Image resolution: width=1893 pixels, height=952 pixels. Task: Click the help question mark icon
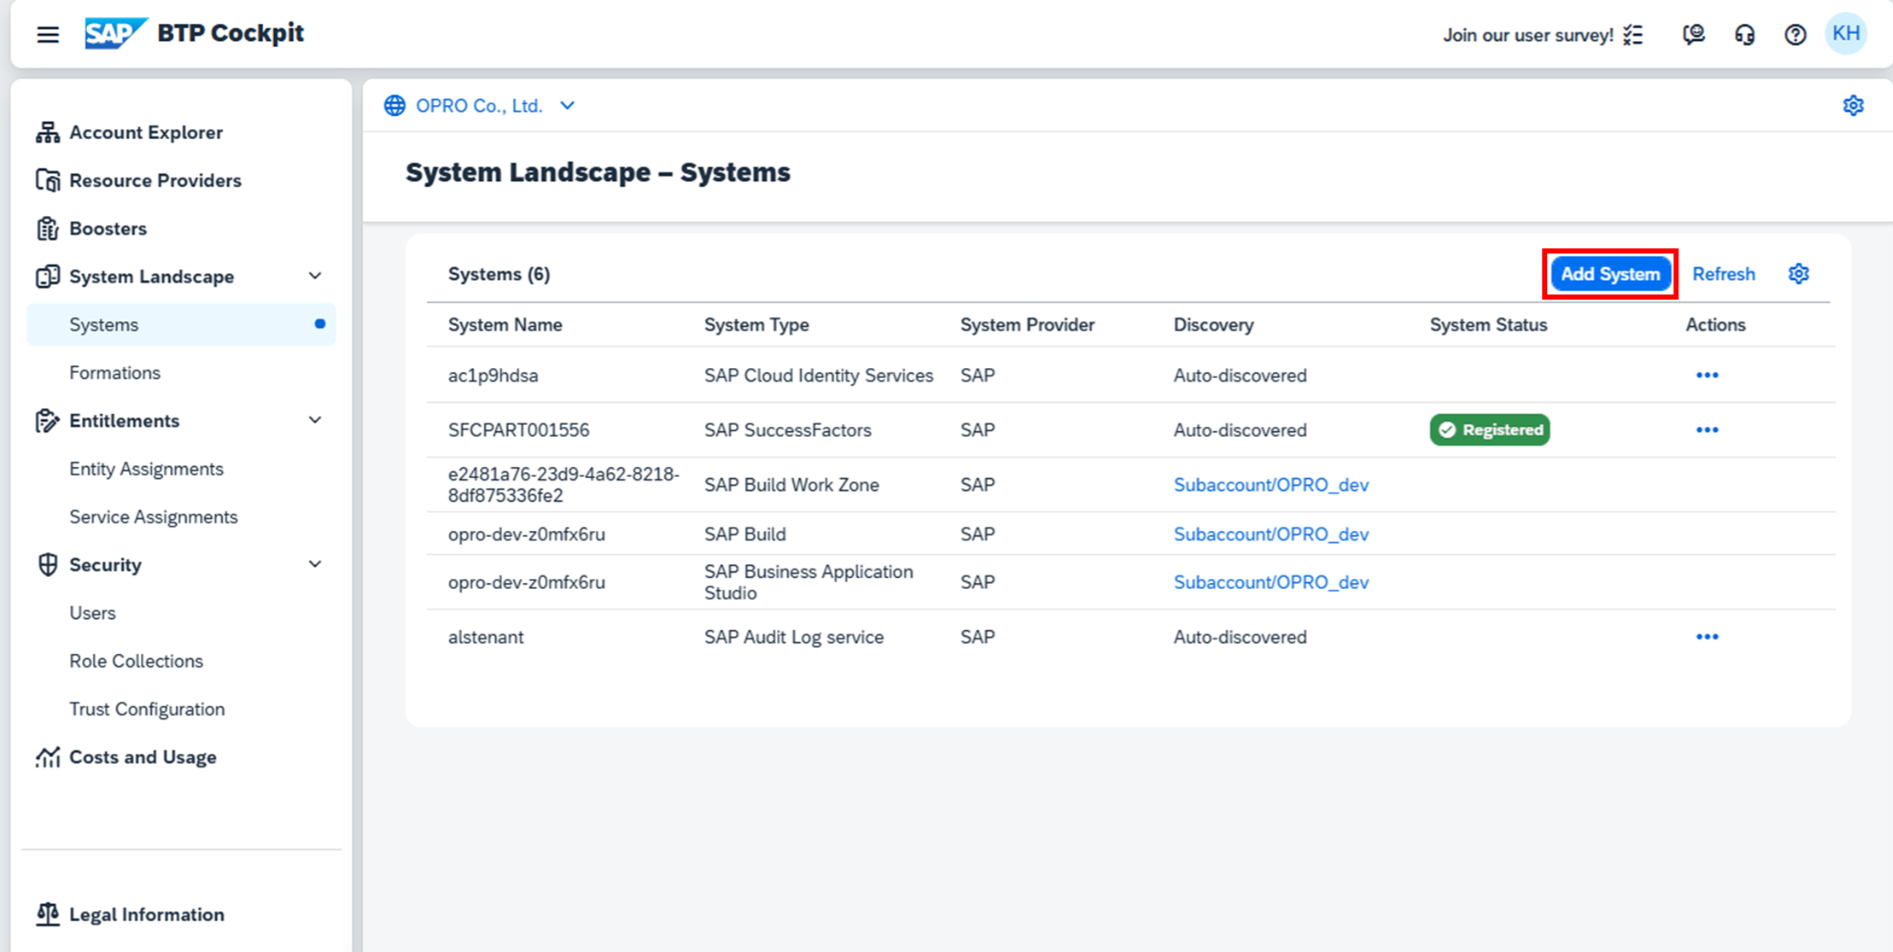(x=1795, y=35)
